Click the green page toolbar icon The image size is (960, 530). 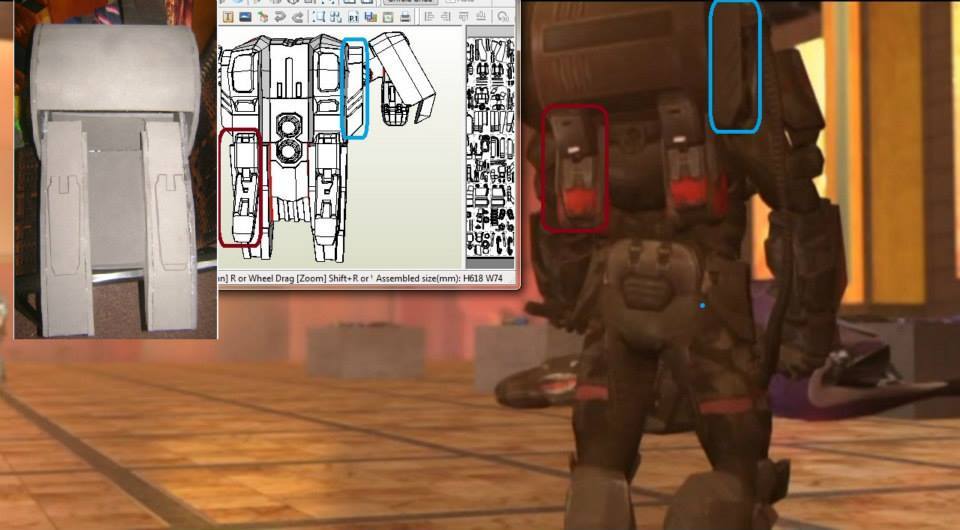coord(388,17)
